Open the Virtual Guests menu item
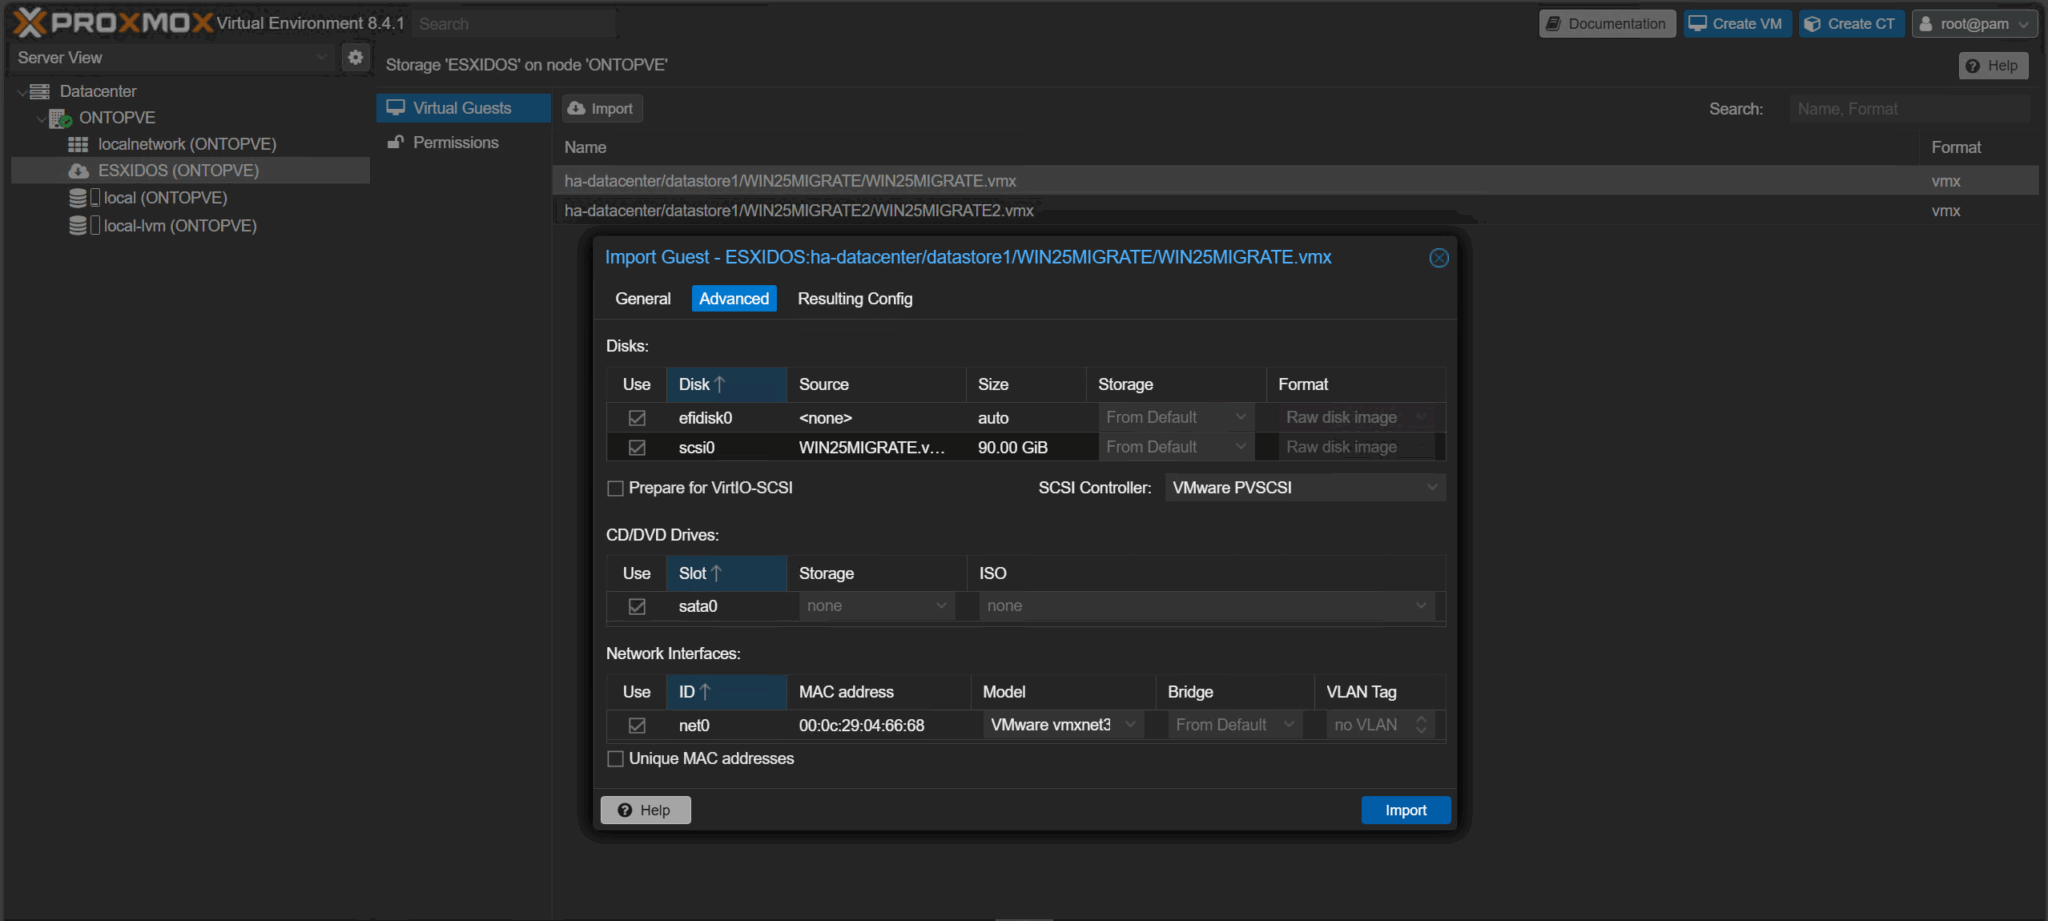Image resolution: width=2048 pixels, height=921 pixels. (x=463, y=108)
